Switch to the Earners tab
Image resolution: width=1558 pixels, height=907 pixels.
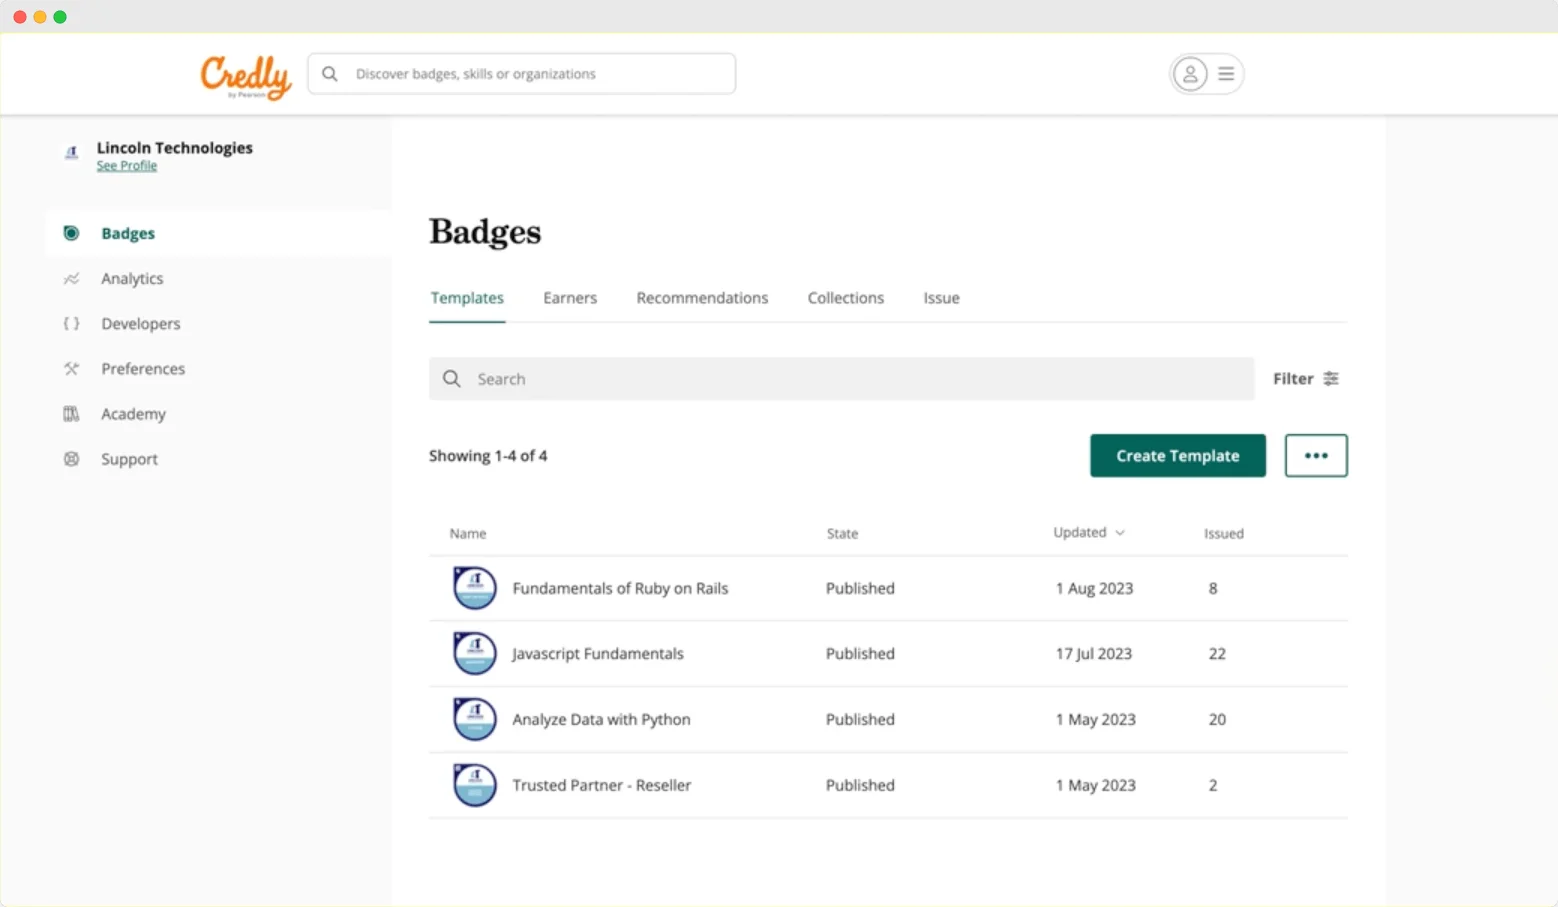pyautogui.click(x=570, y=298)
